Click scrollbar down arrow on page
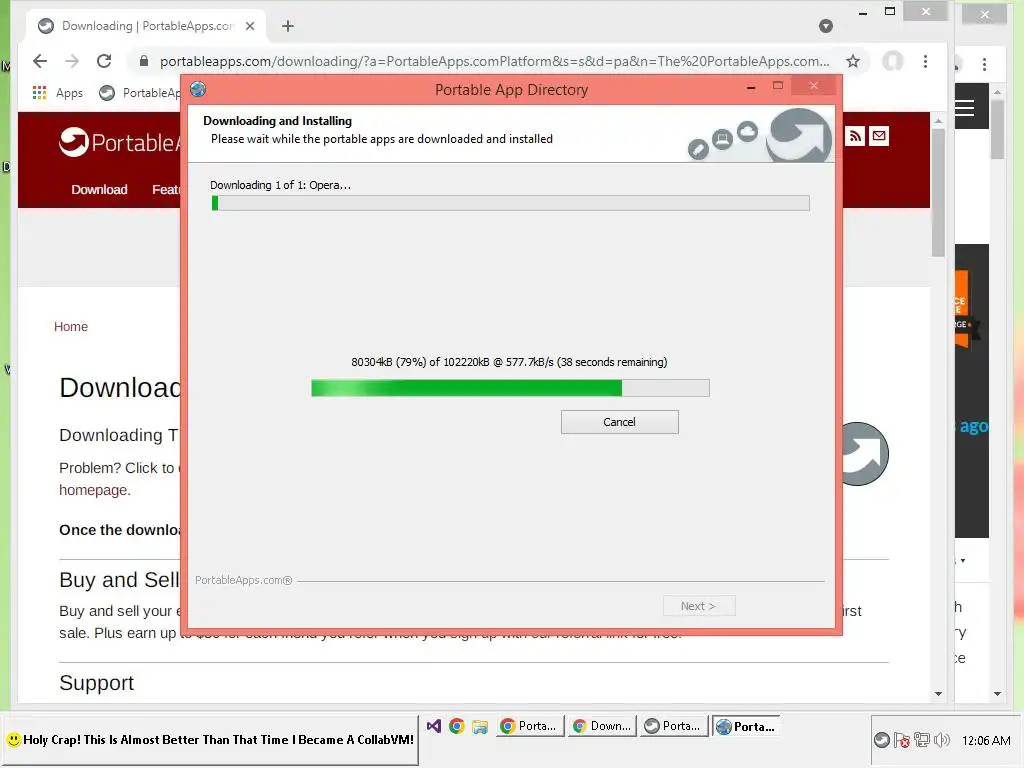Screen dimensions: 1024x768 (938, 694)
